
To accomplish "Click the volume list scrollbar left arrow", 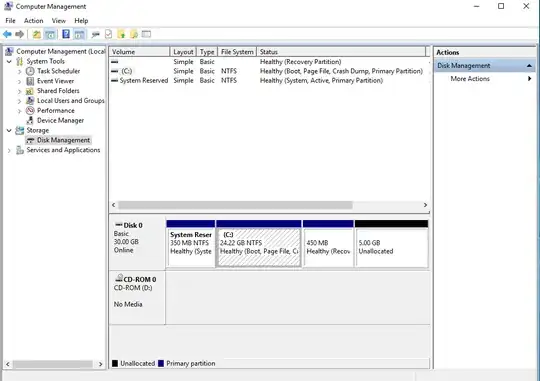I will tap(114, 205).
